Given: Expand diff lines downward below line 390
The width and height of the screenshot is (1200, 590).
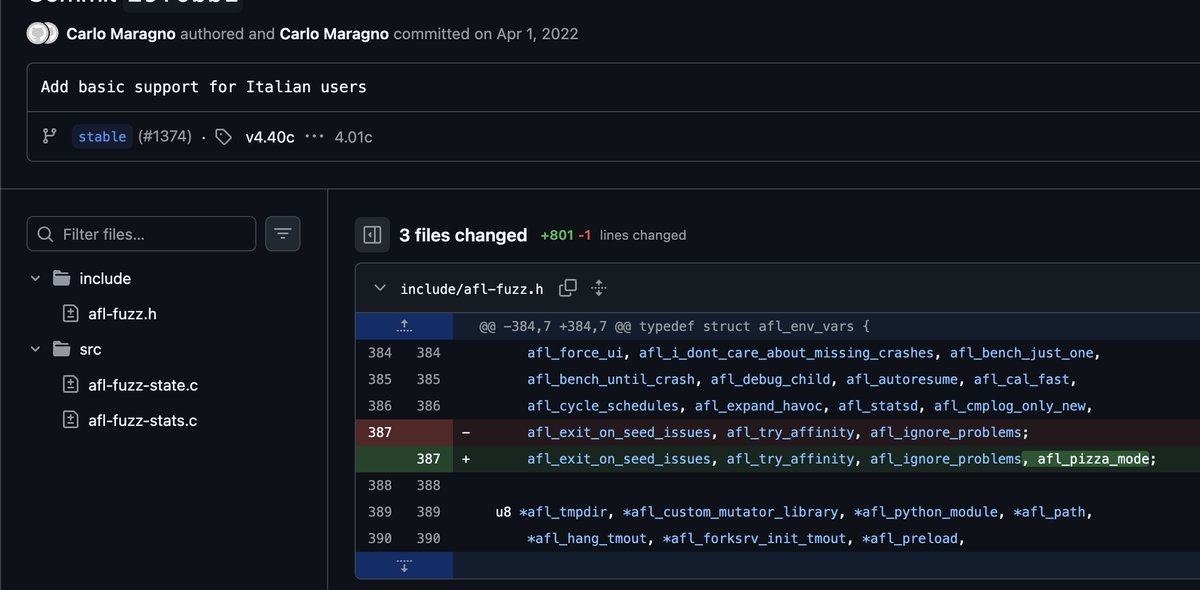Looking at the screenshot, I should point(404,567).
